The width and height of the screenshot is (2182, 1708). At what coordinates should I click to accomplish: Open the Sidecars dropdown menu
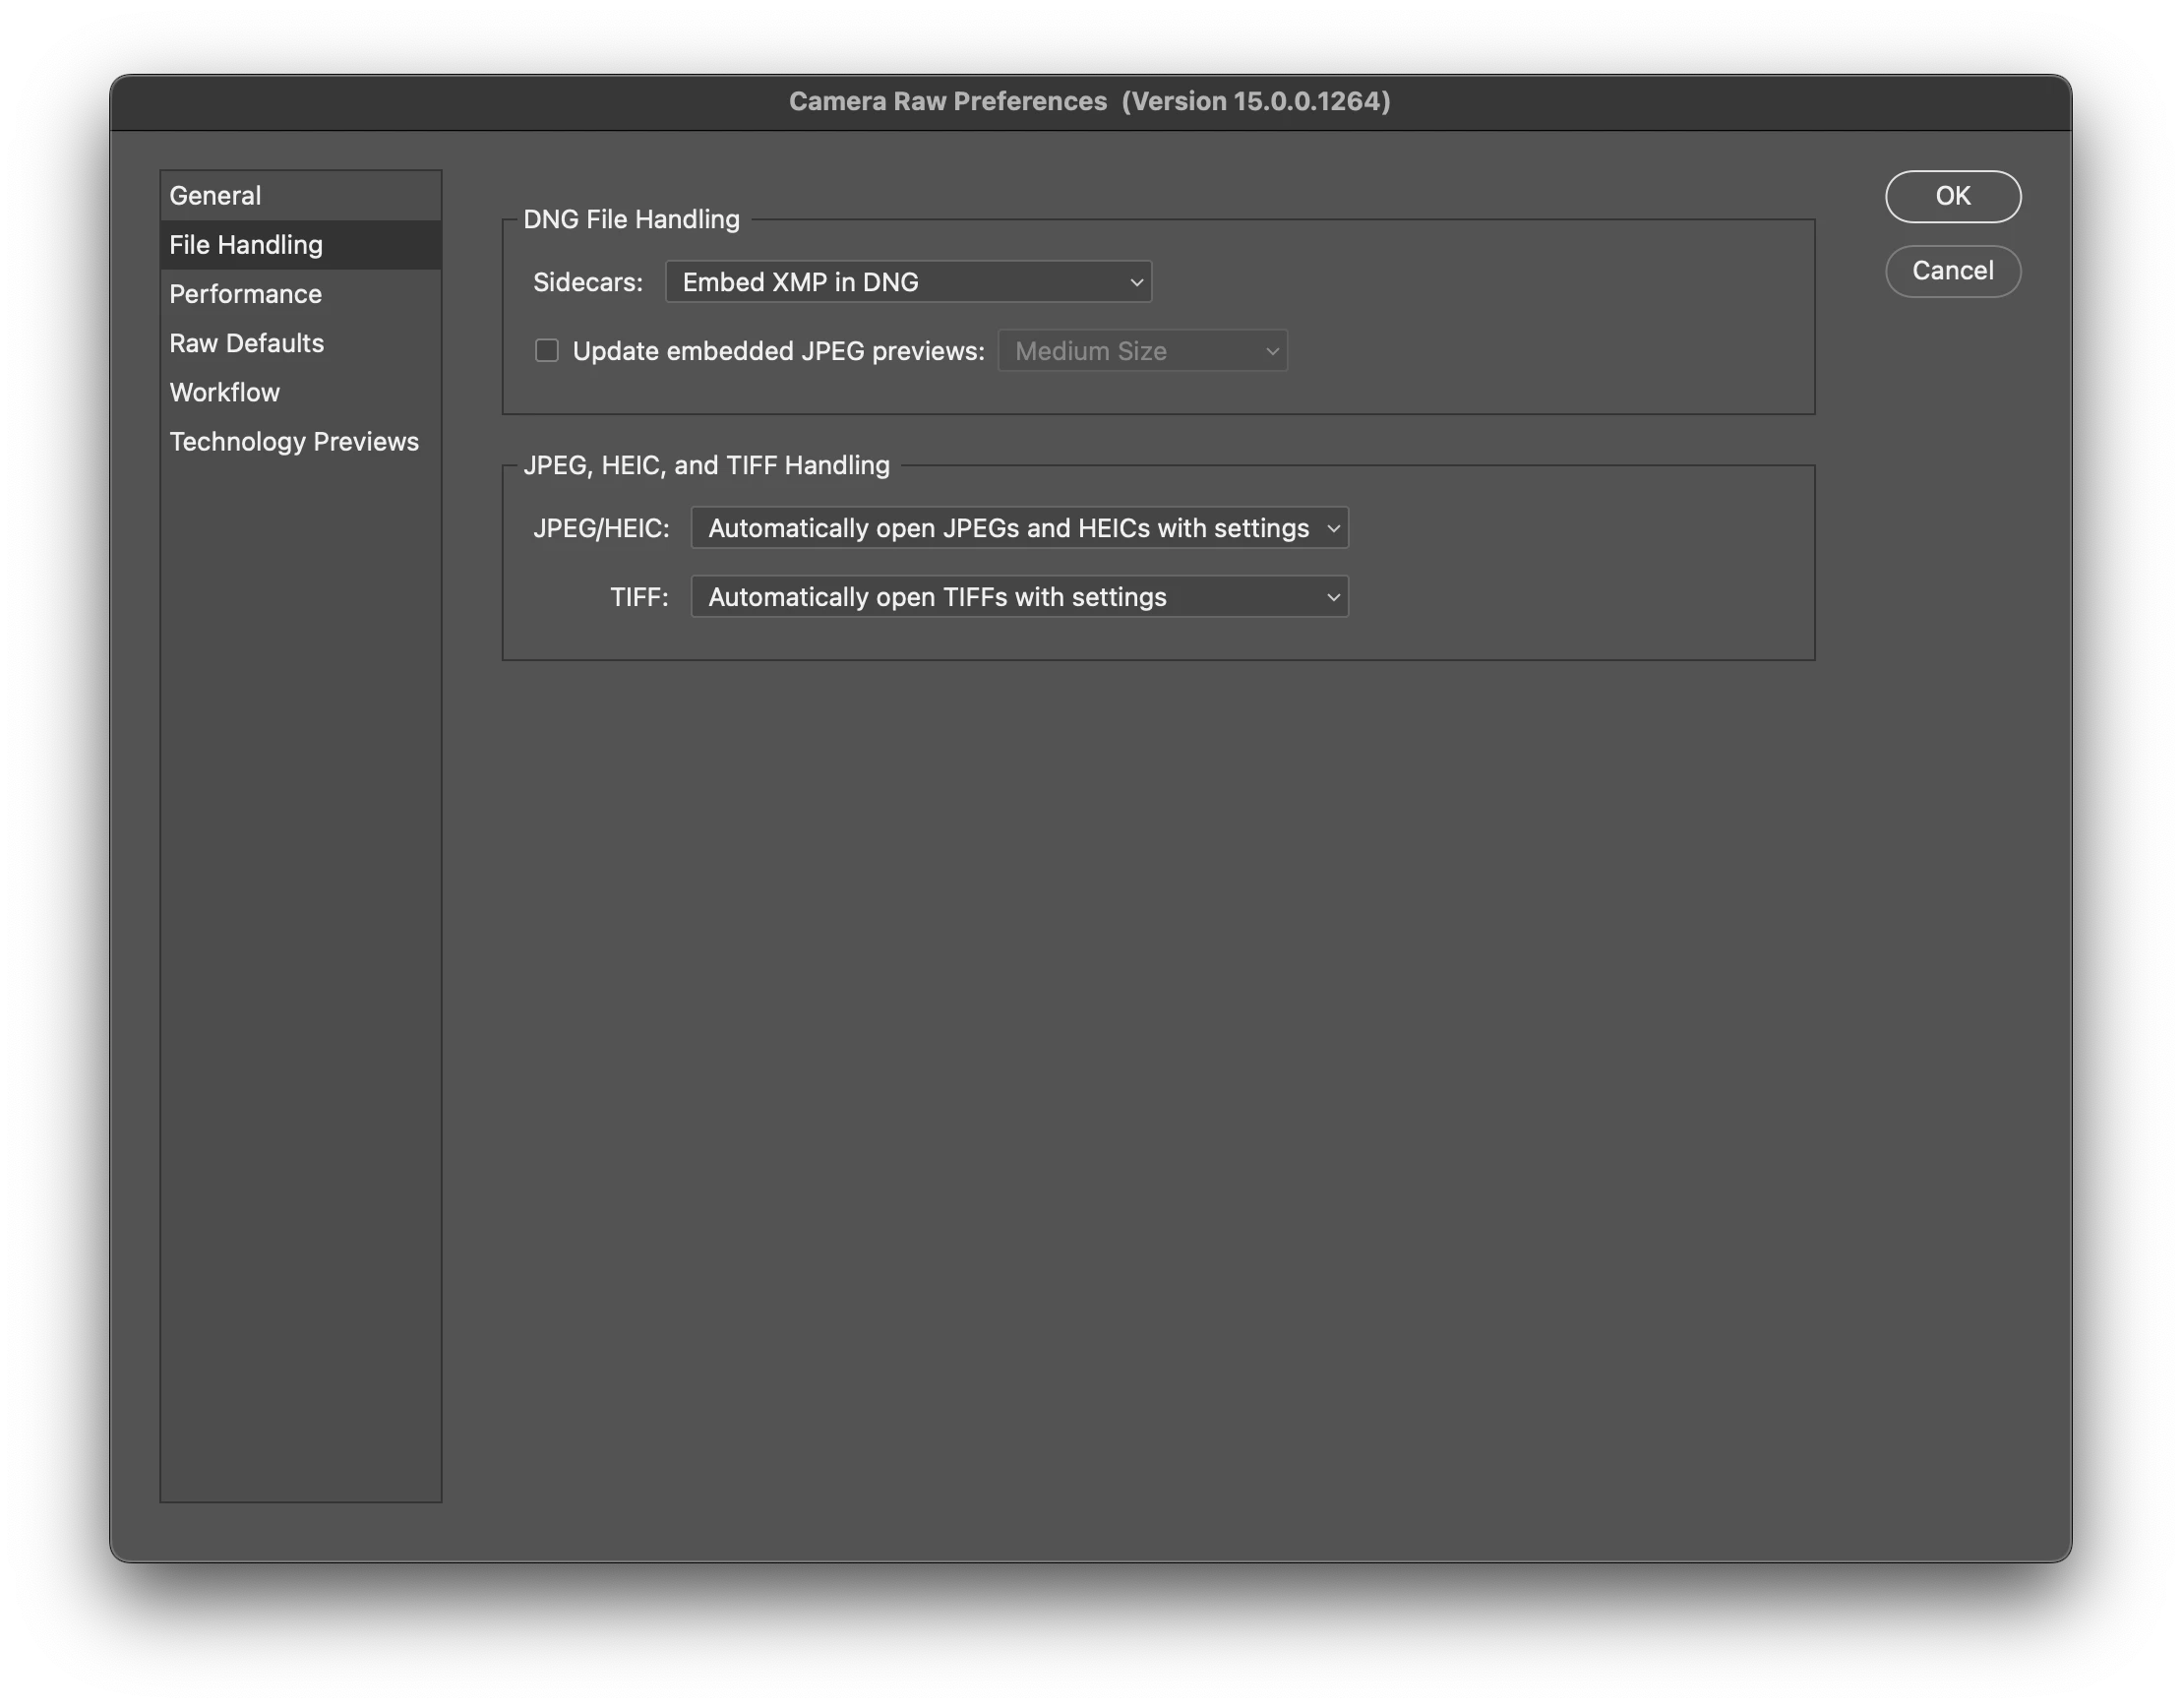(x=908, y=282)
